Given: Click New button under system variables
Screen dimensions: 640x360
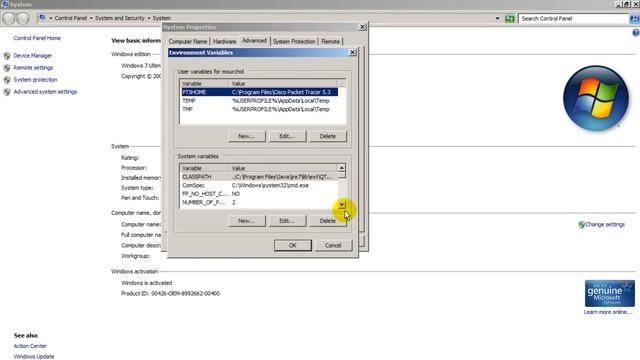Looking at the screenshot, I should pyautogui.click(x=247, y=221).
